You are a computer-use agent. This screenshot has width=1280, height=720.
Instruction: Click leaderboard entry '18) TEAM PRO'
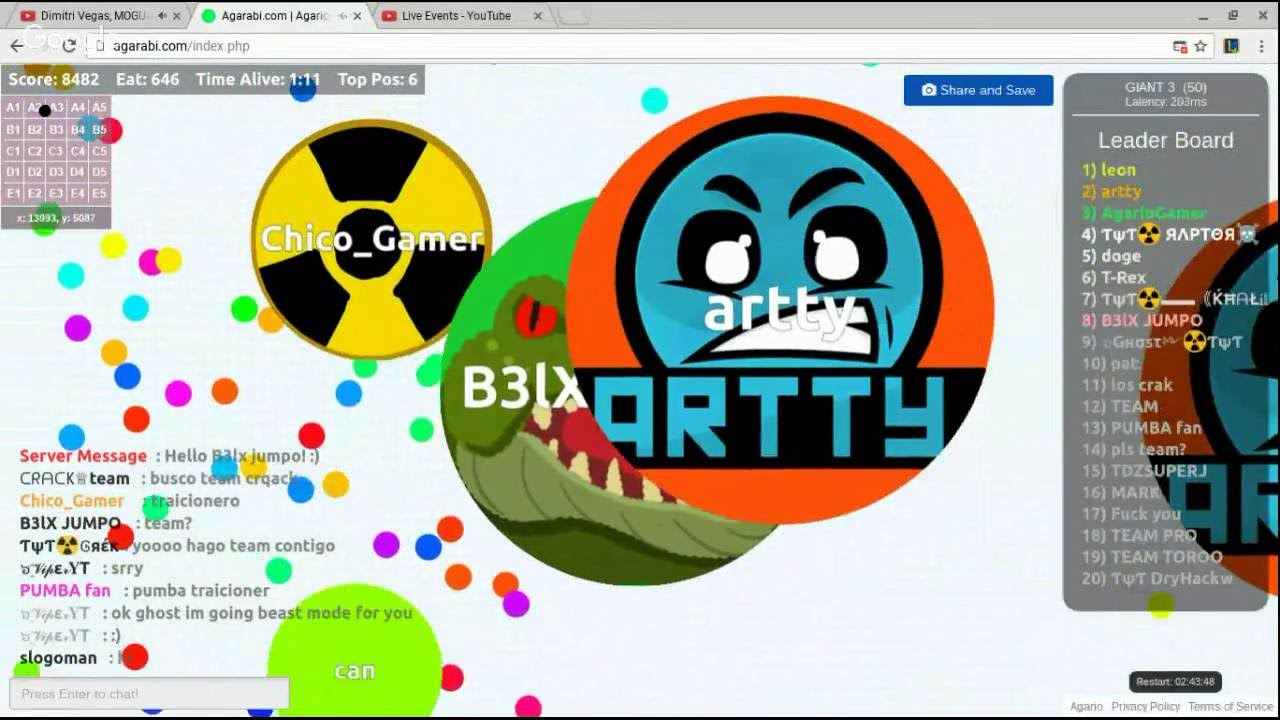pos(1139,535)
